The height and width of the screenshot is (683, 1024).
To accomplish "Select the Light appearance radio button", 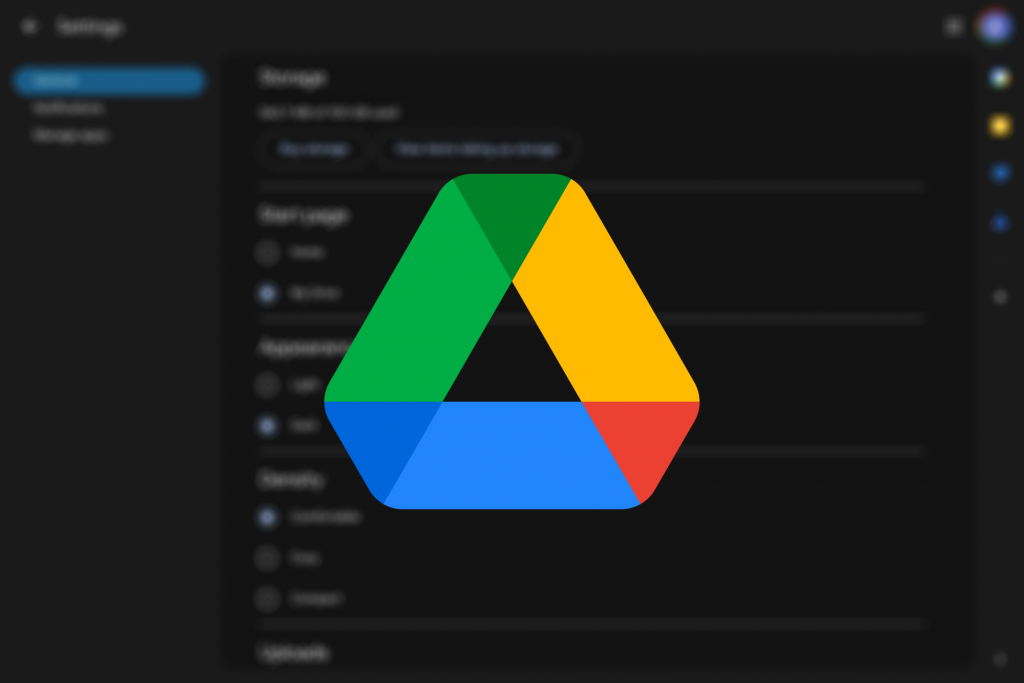I will tap(267, 385).
